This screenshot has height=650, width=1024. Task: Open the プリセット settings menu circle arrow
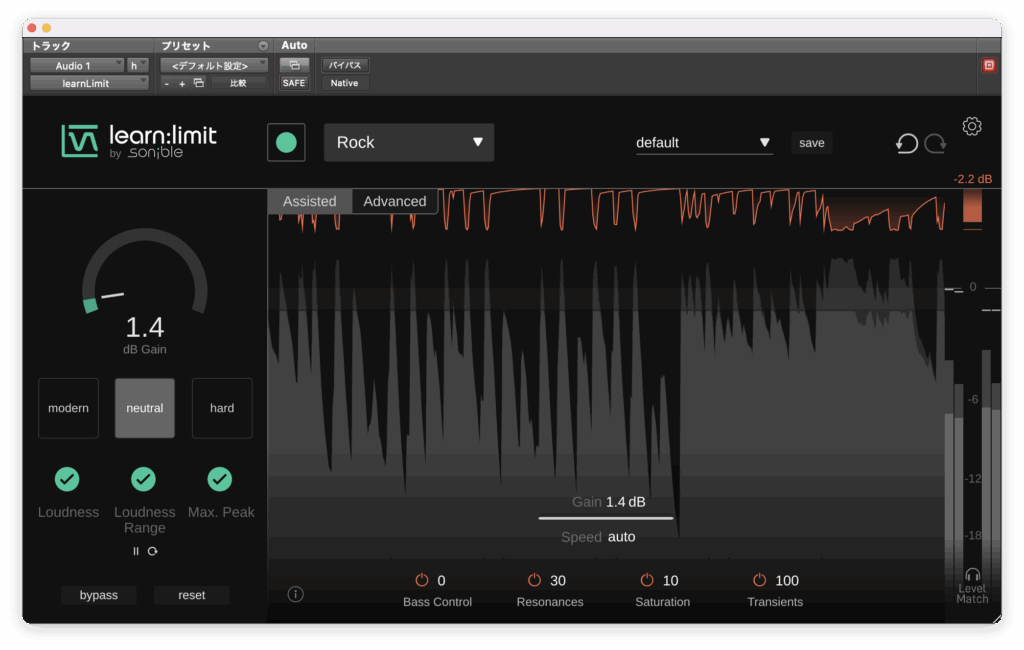263,46
